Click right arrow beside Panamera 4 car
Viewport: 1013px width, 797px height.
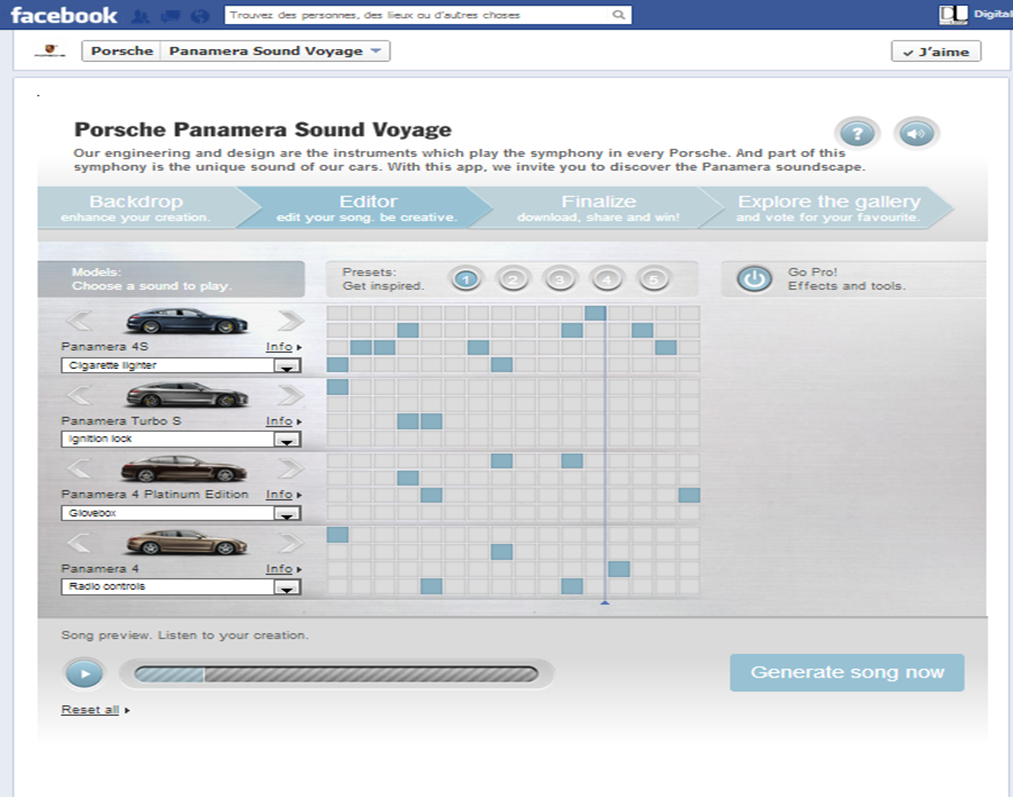290,543
